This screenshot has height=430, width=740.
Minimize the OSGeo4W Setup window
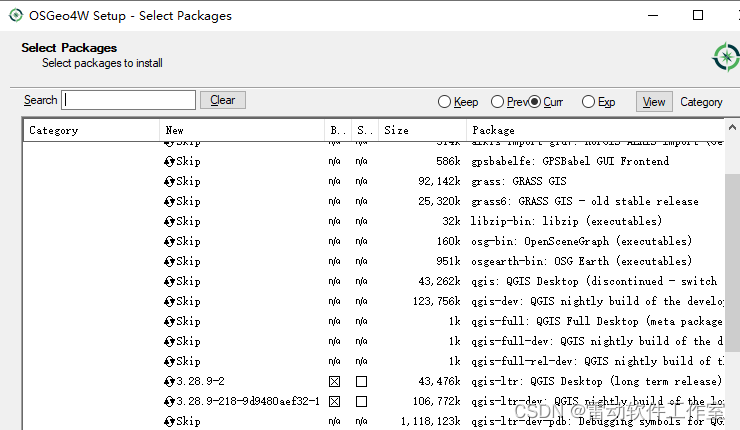[x=653, y=16]
